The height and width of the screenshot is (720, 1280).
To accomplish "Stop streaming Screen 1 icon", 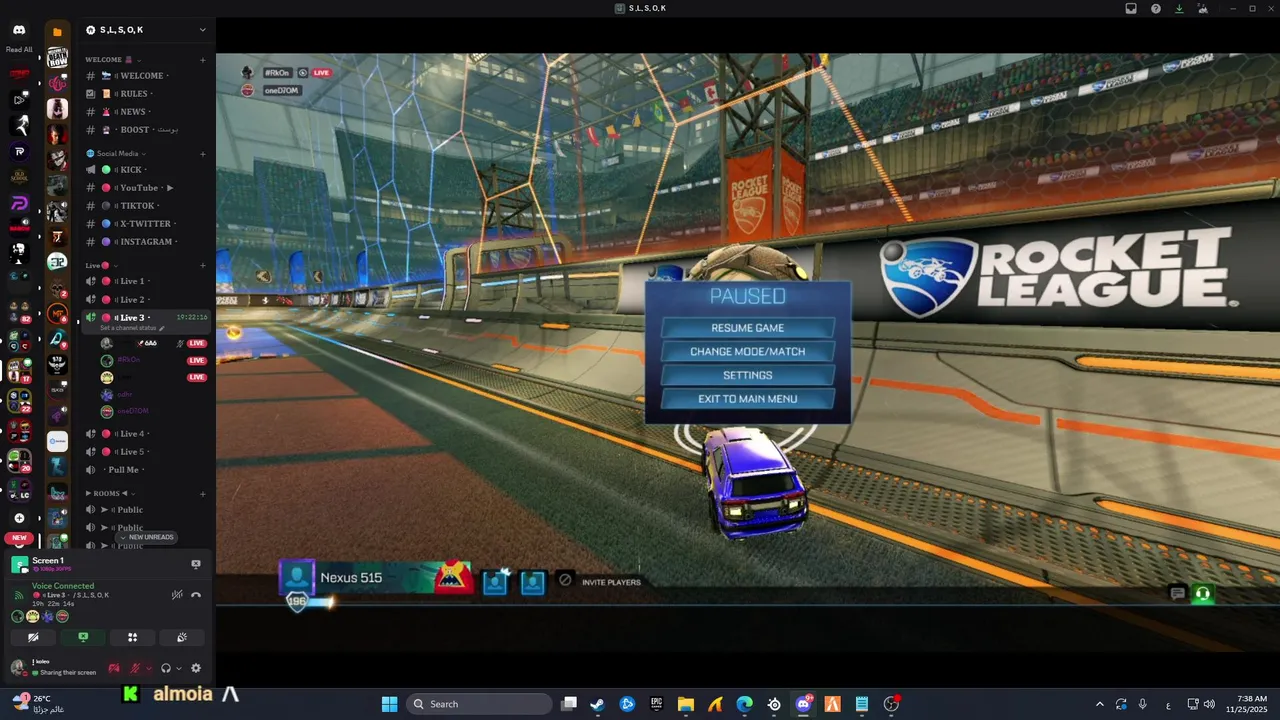I will coord(196,564).
